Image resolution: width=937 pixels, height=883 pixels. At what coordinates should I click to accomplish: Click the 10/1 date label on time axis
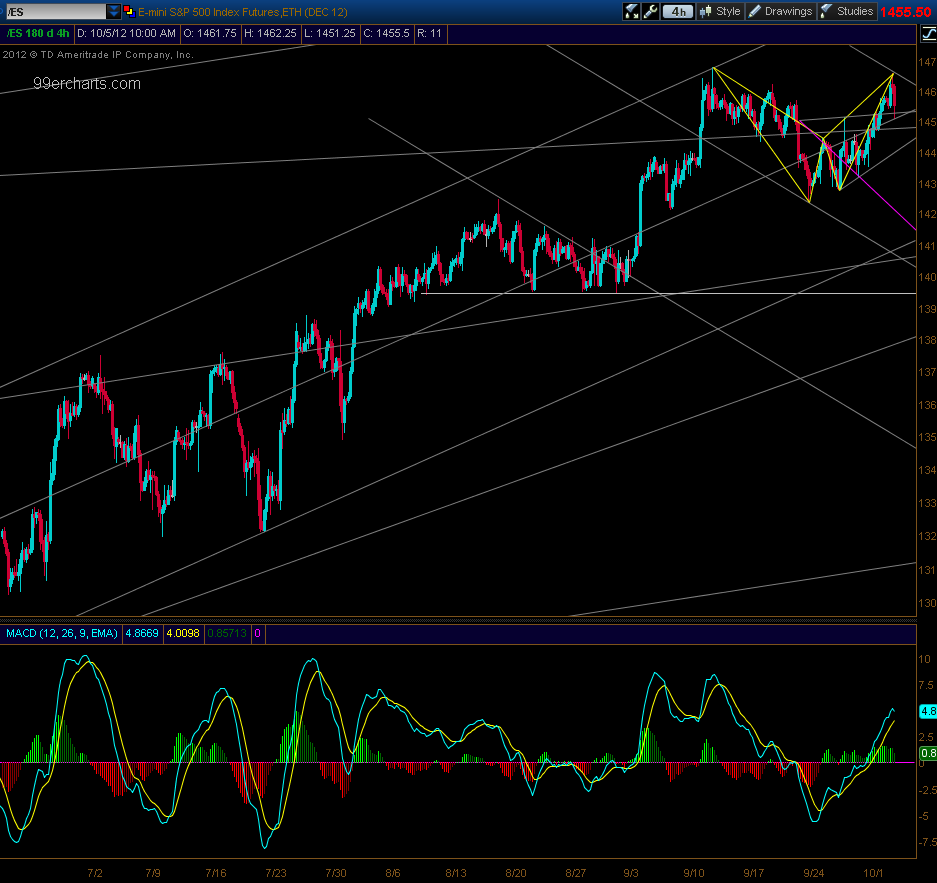(873, 873)
